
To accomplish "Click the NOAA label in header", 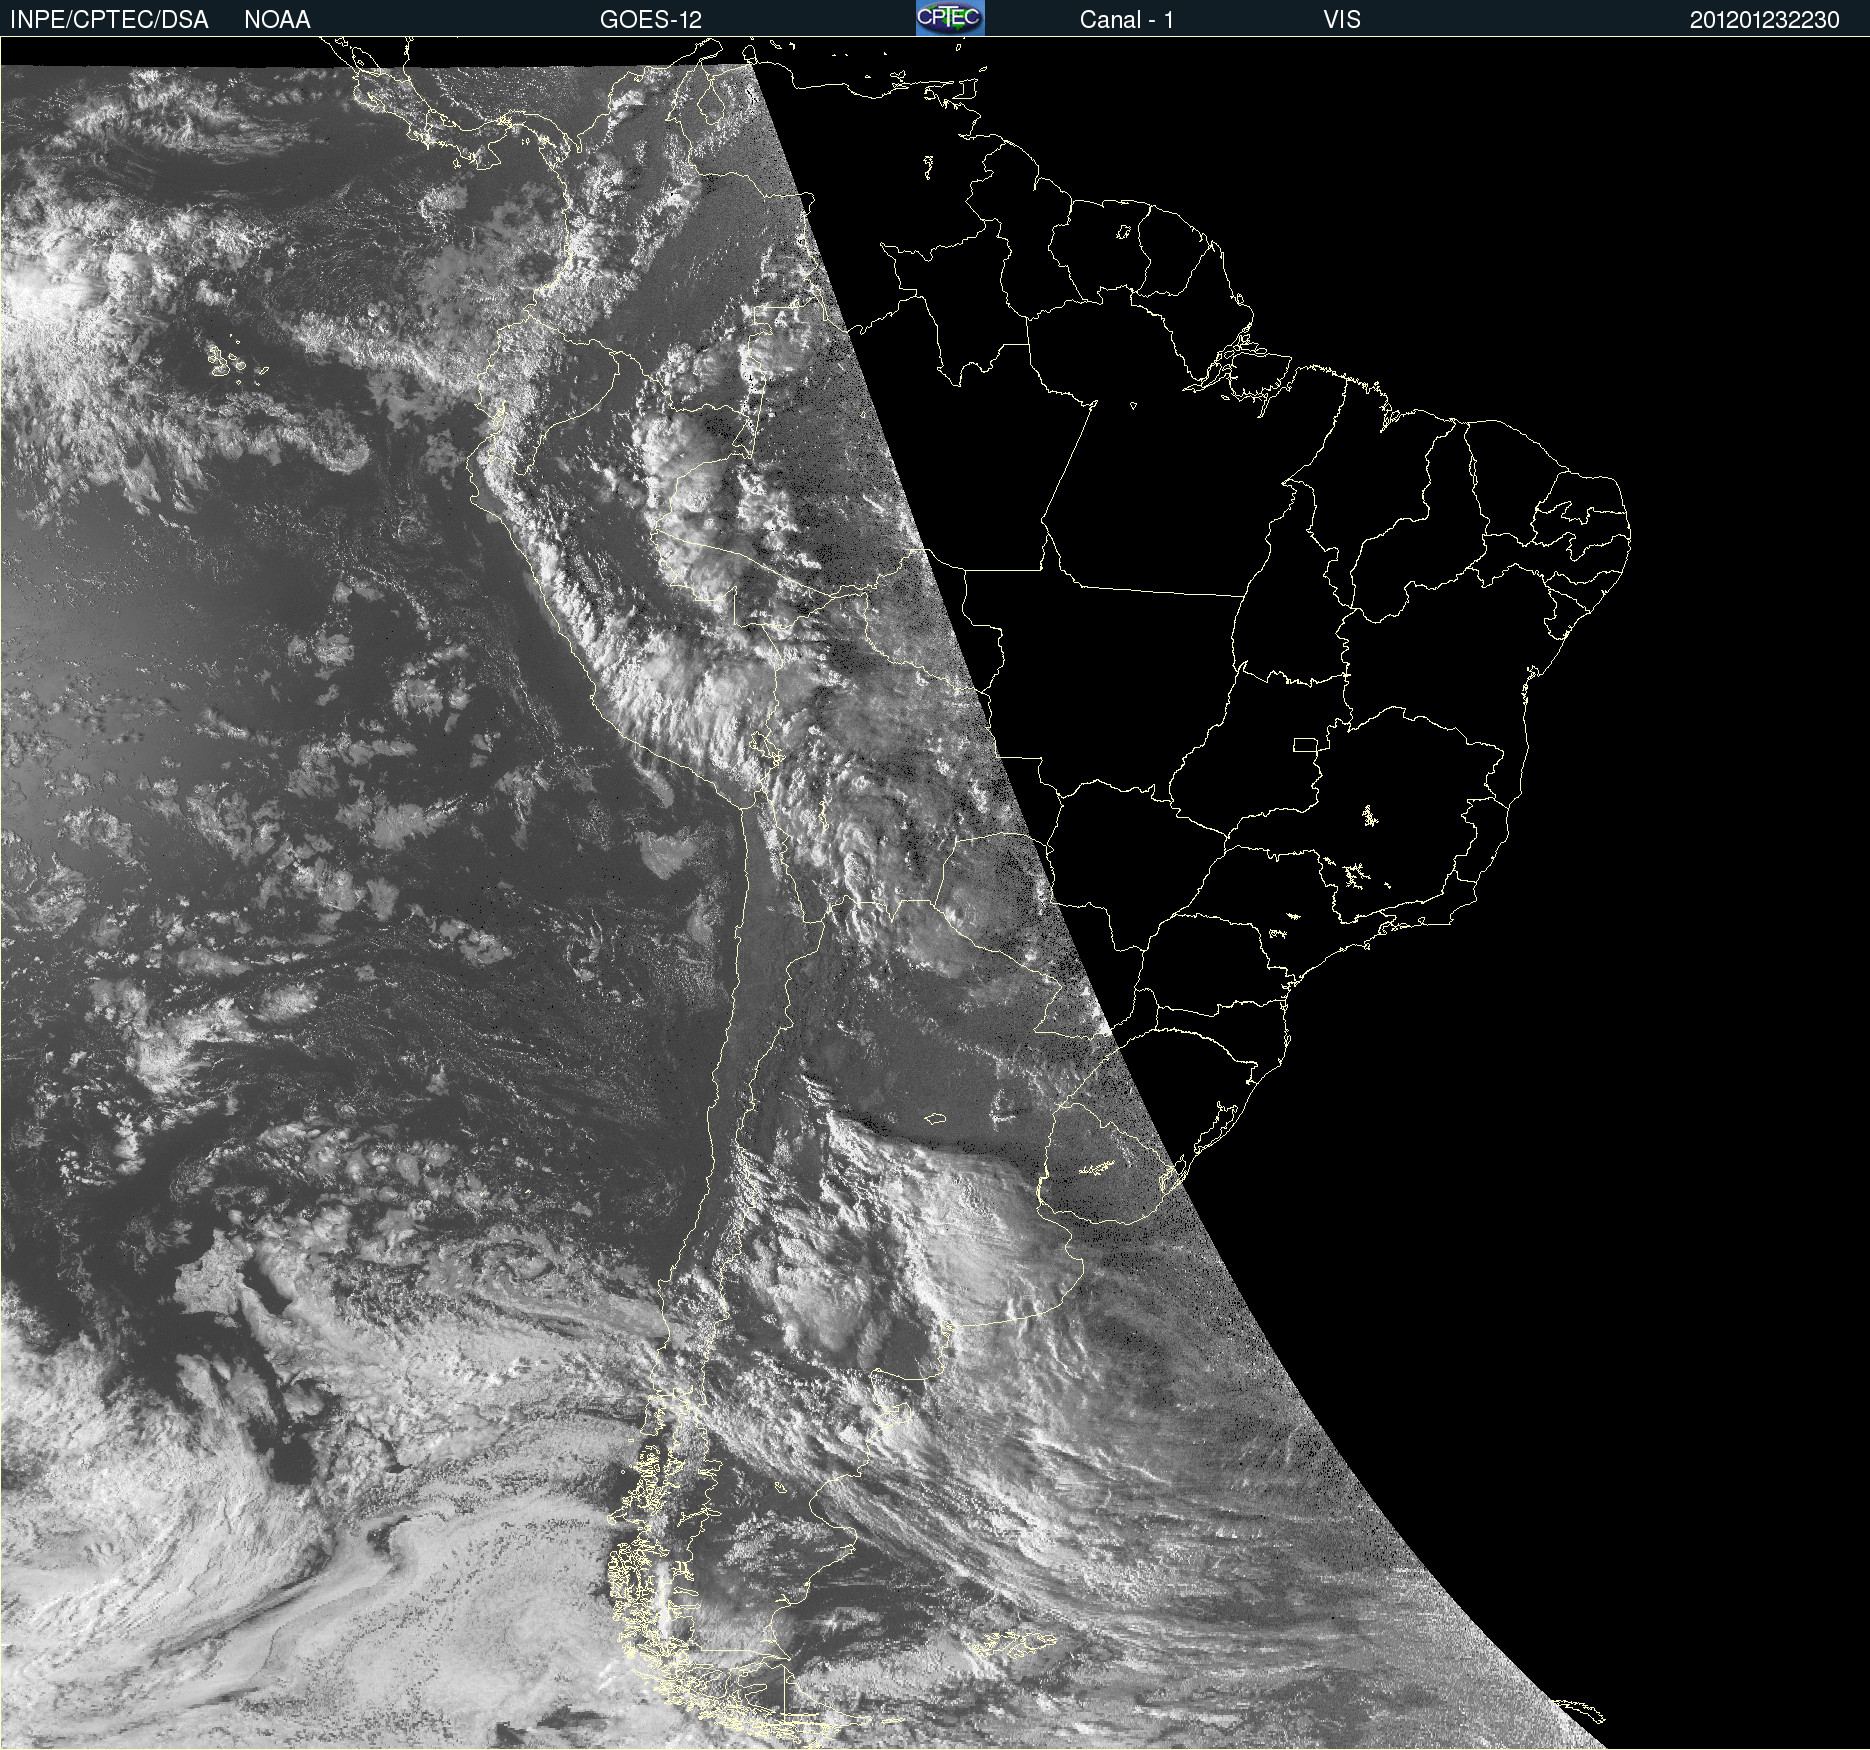I will (277, 20).
